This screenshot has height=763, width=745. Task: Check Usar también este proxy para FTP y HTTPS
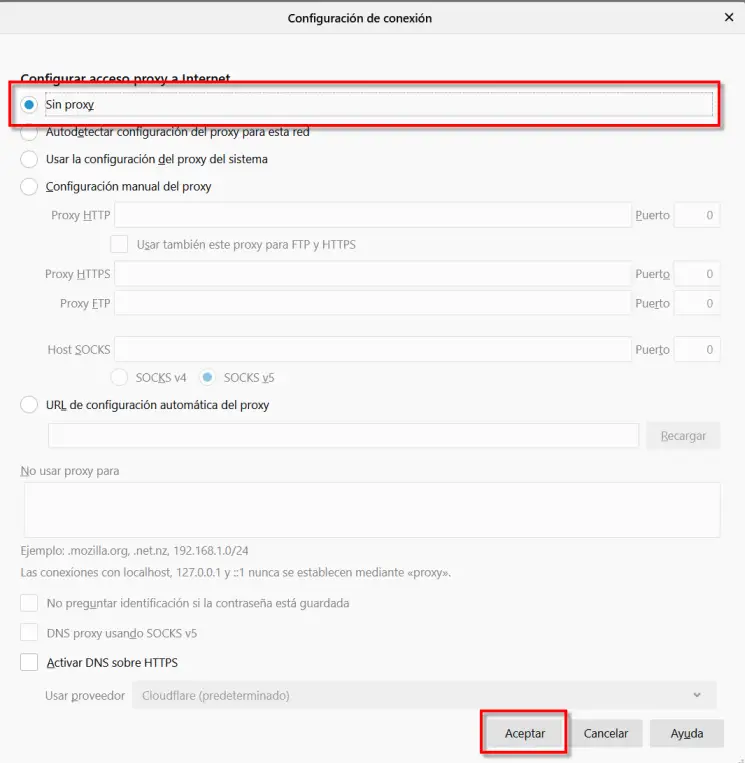click(119, 244)
